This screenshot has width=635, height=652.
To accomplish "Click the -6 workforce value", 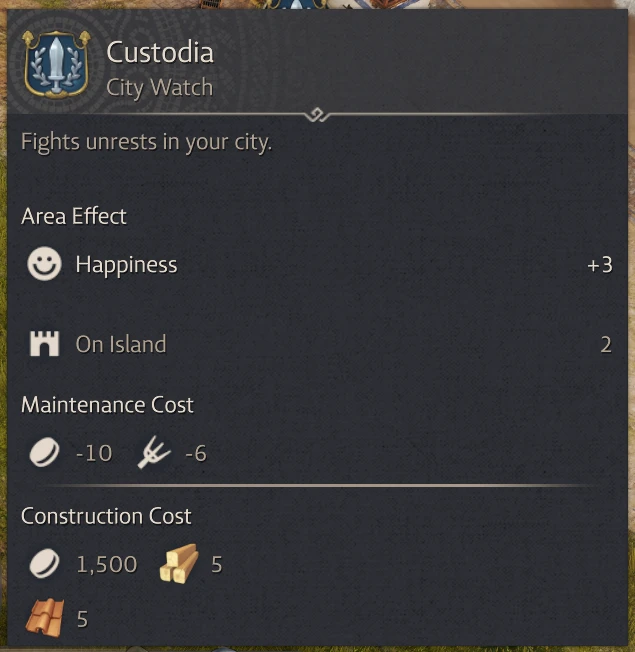I will click(x=195, y=453).
